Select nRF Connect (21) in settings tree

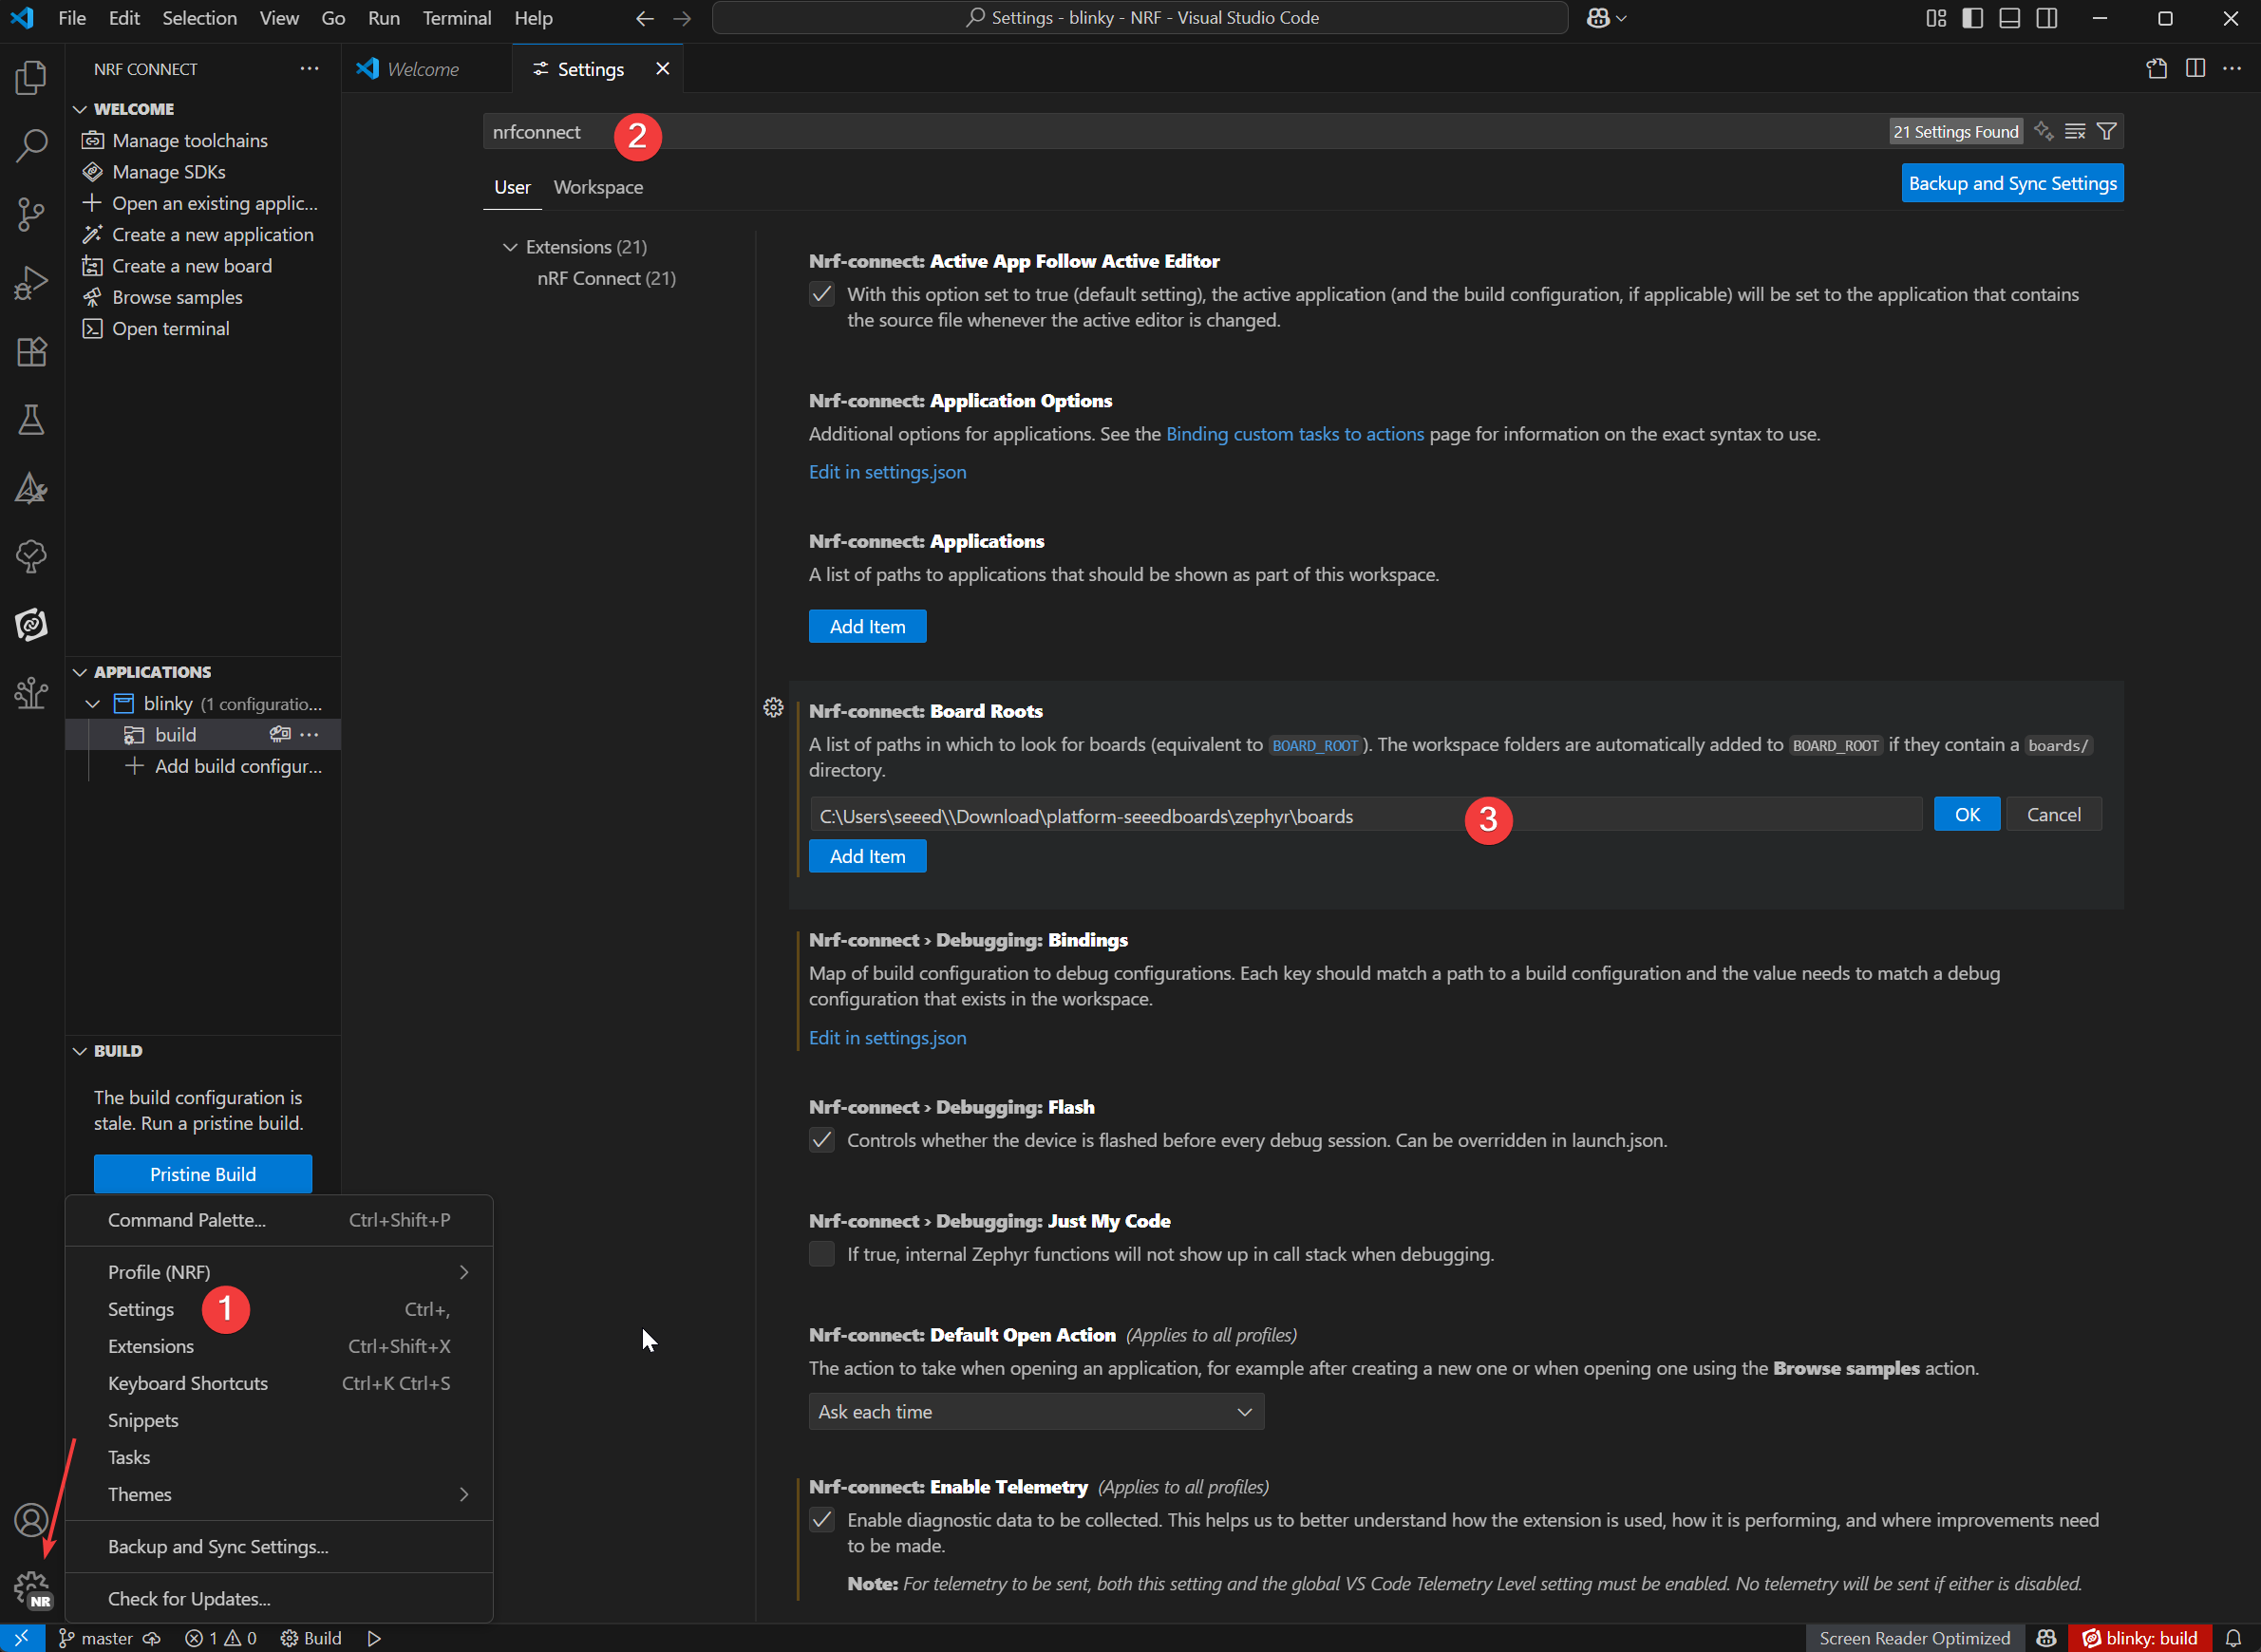(x=606, y=278)
